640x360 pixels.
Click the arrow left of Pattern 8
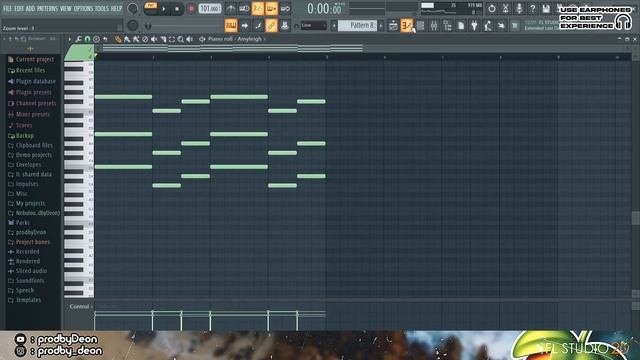click(334, 25)
